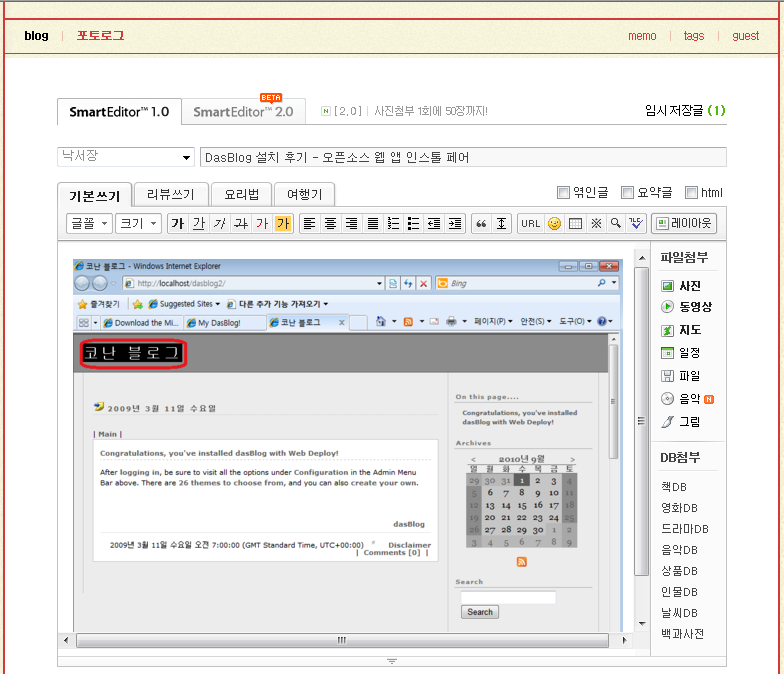Open 드라마DB attachment

click(684, 529)
